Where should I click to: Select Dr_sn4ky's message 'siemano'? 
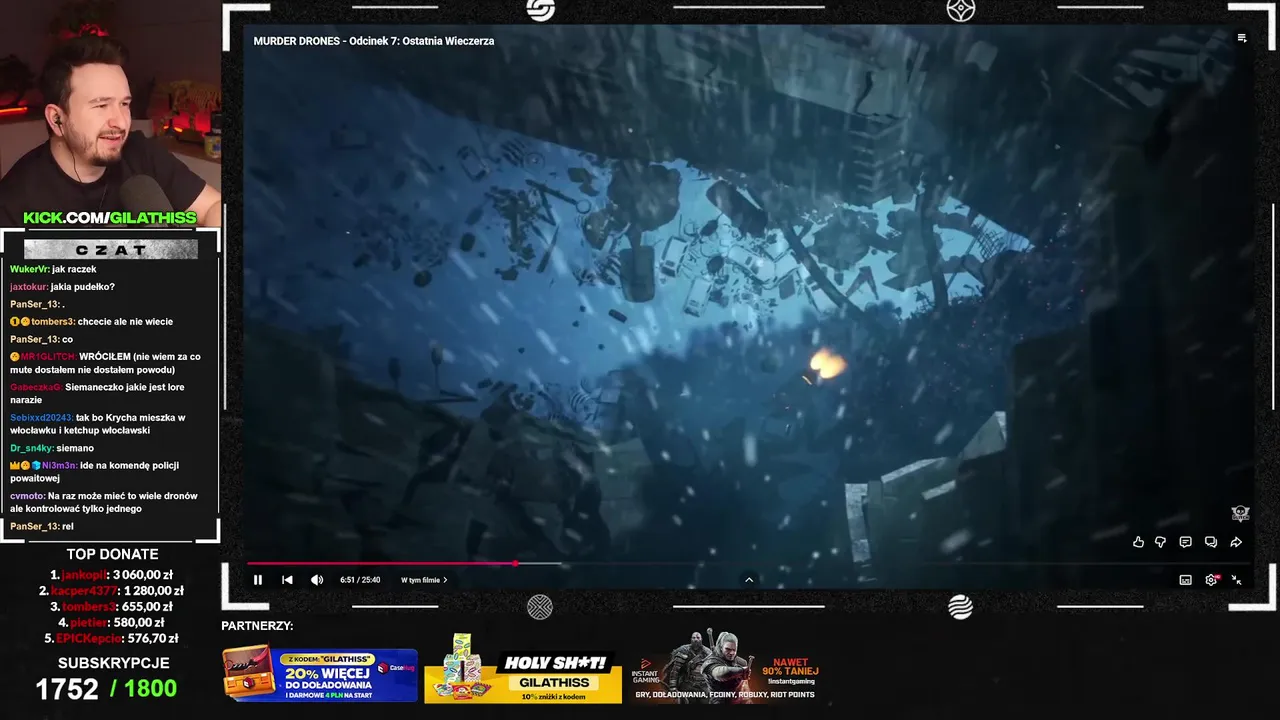click(x=52, y=449)
